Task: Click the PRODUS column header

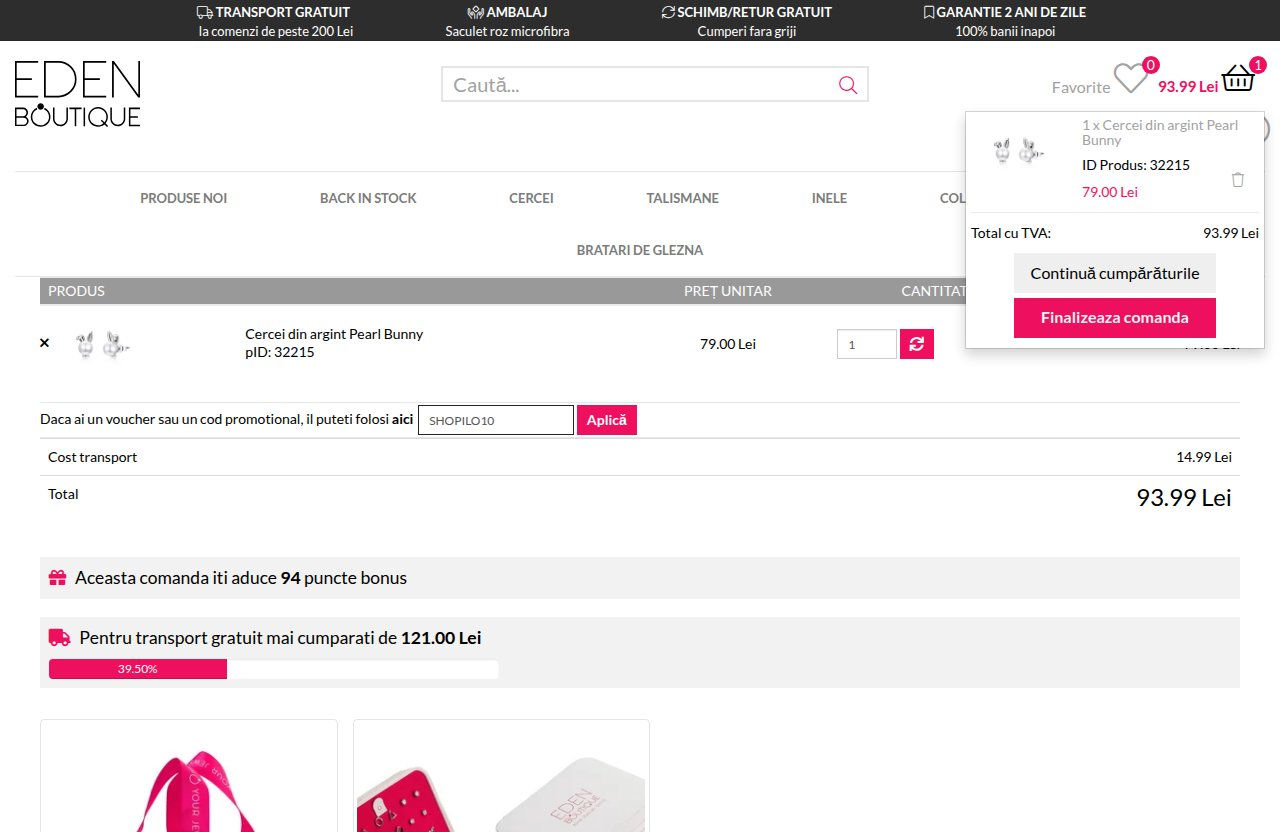Action: pyautogui.click(x=76, y=291)
